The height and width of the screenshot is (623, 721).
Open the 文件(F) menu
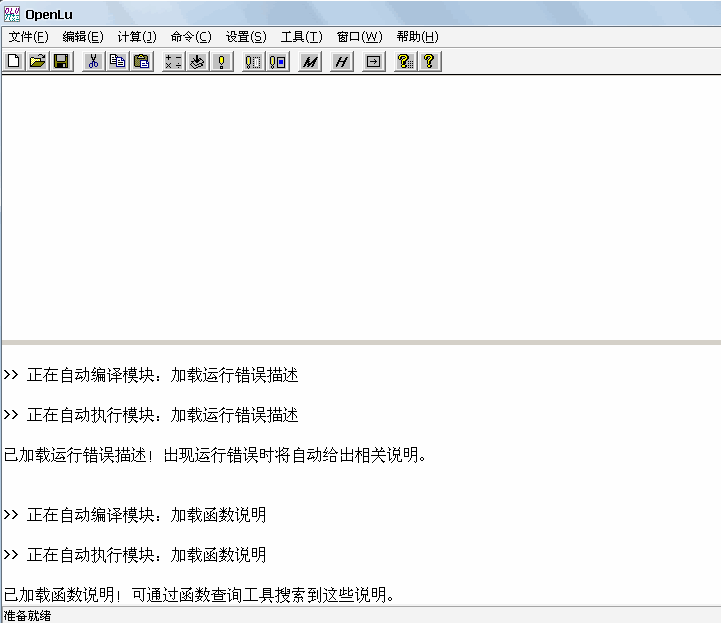(x=28, y=37)
